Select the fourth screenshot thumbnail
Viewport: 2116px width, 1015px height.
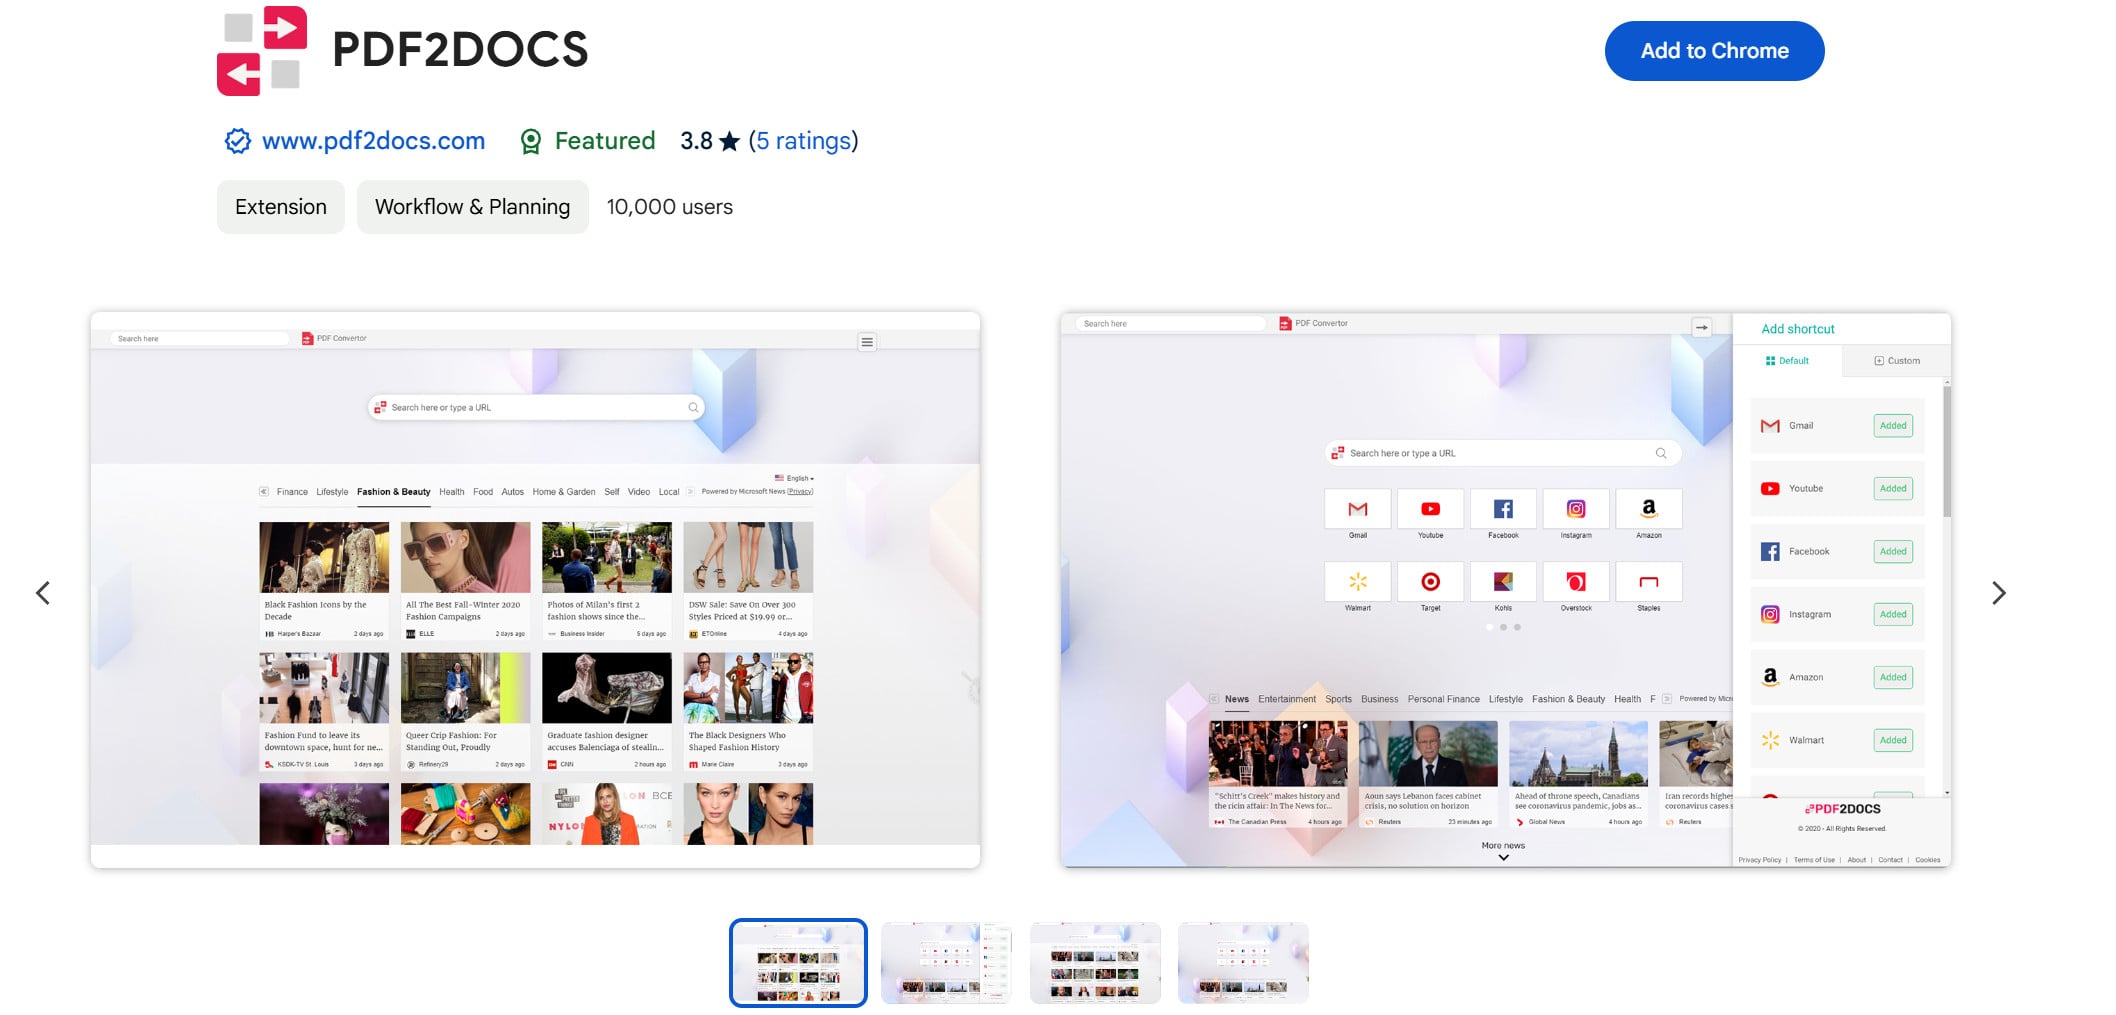click(1243, 962)
